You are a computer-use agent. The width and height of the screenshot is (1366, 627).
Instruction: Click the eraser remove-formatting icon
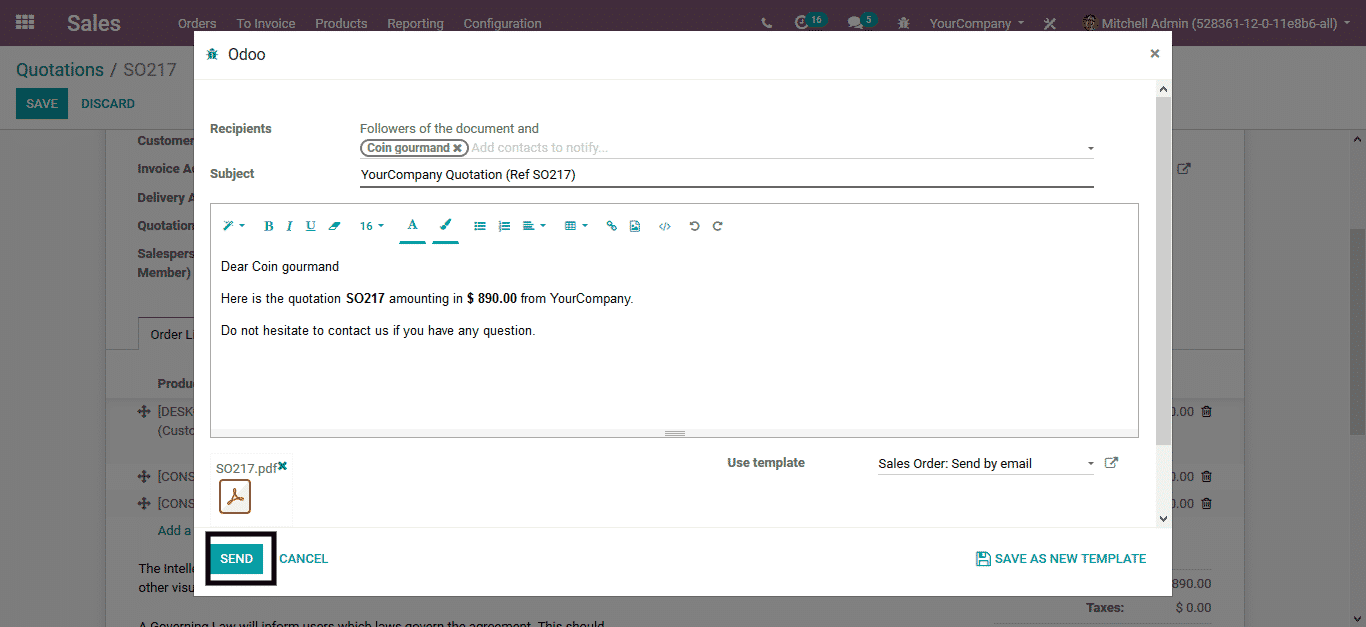click(335, 226)
